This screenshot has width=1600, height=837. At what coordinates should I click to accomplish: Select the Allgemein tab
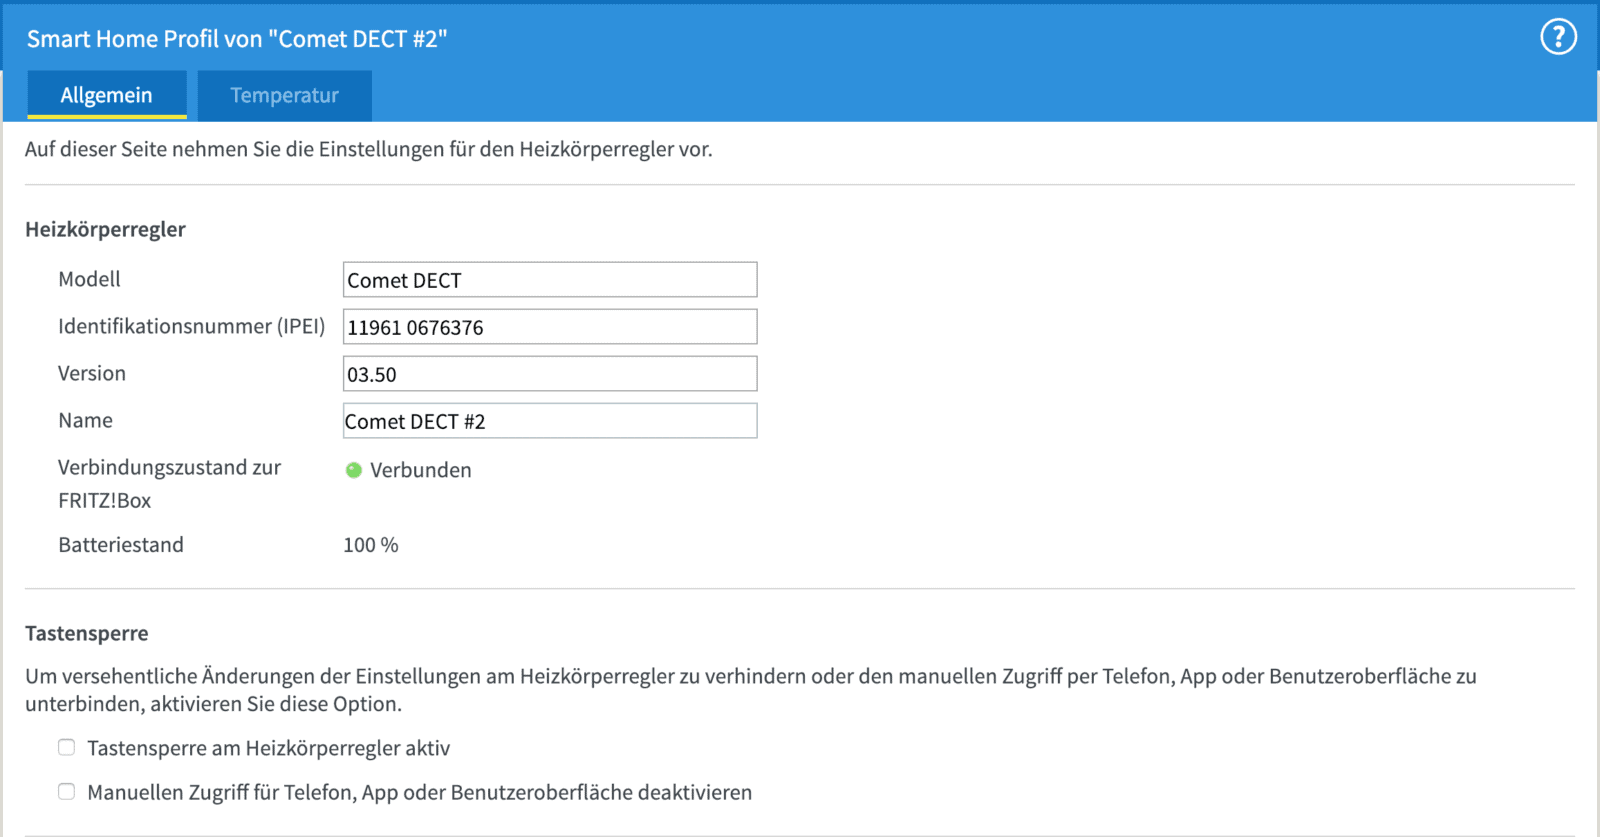[x=106, y=95]
